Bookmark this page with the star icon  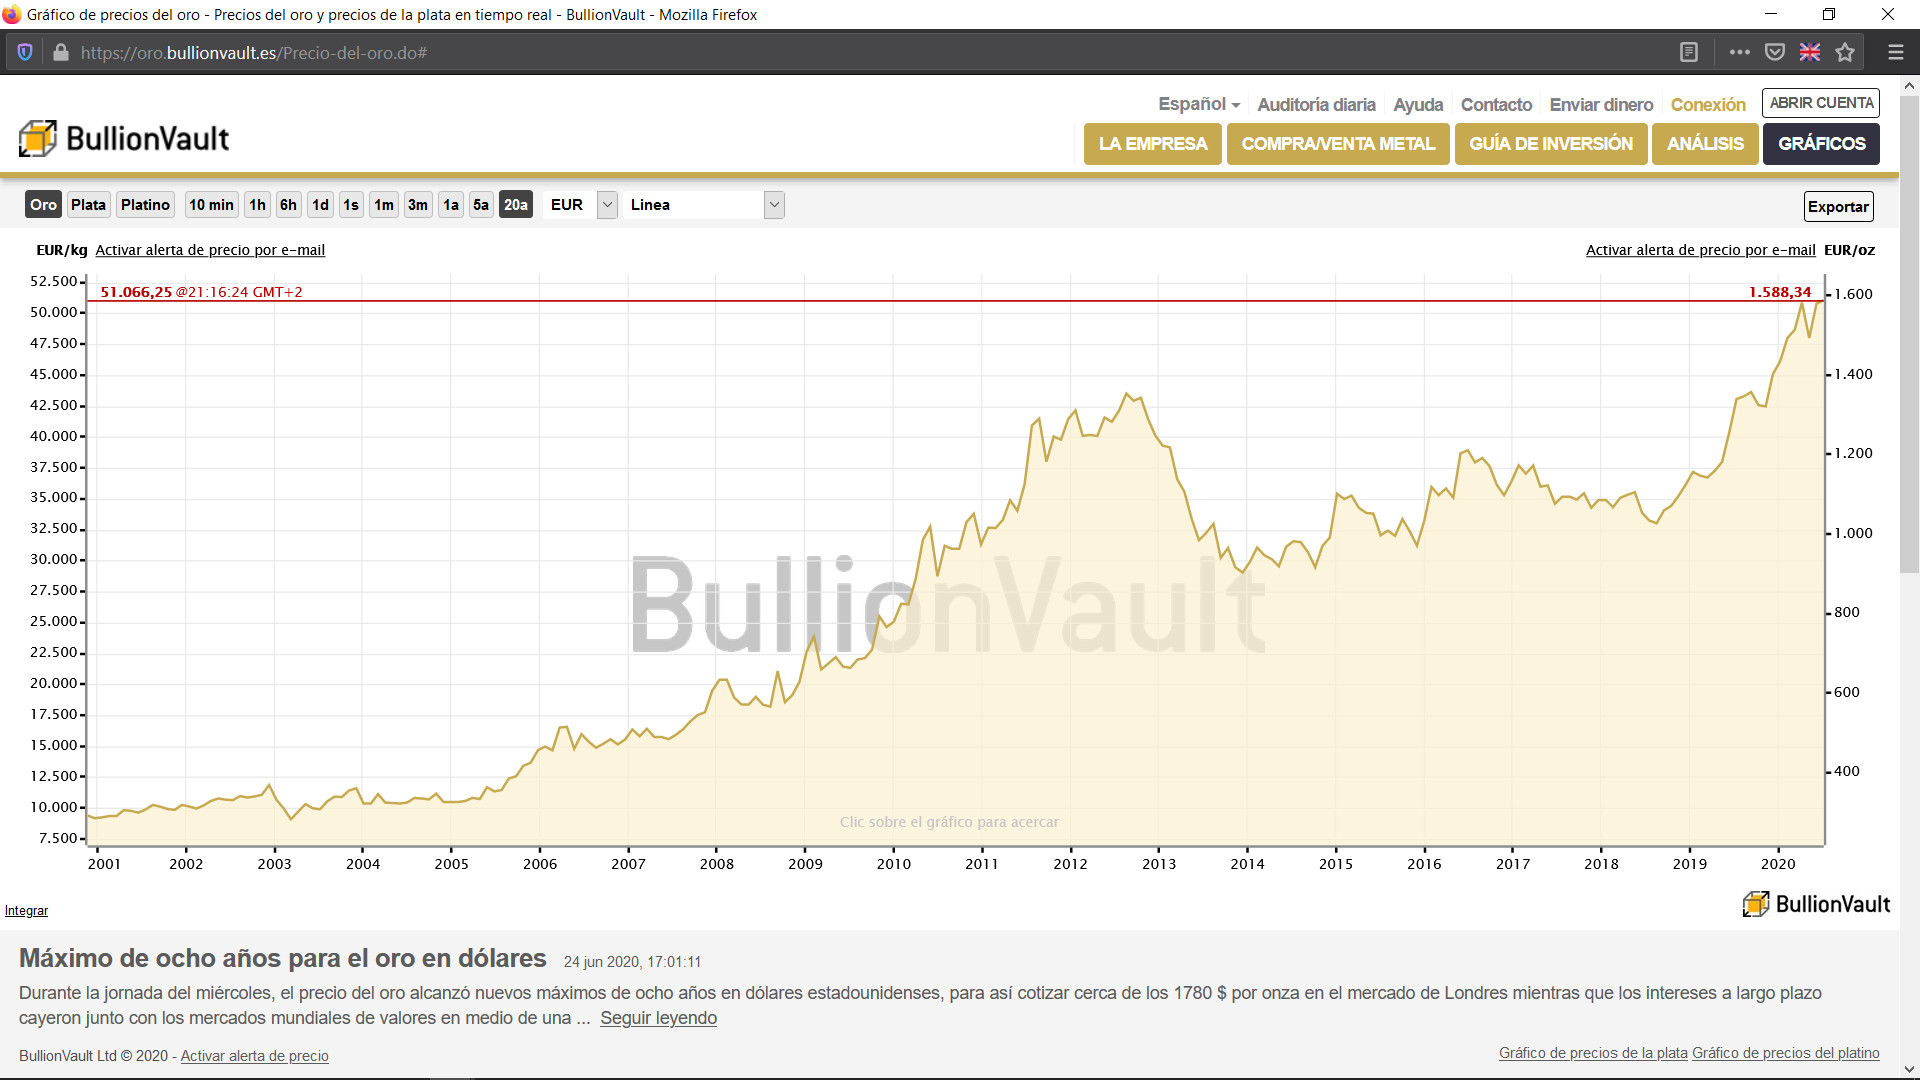[1845, 52]
